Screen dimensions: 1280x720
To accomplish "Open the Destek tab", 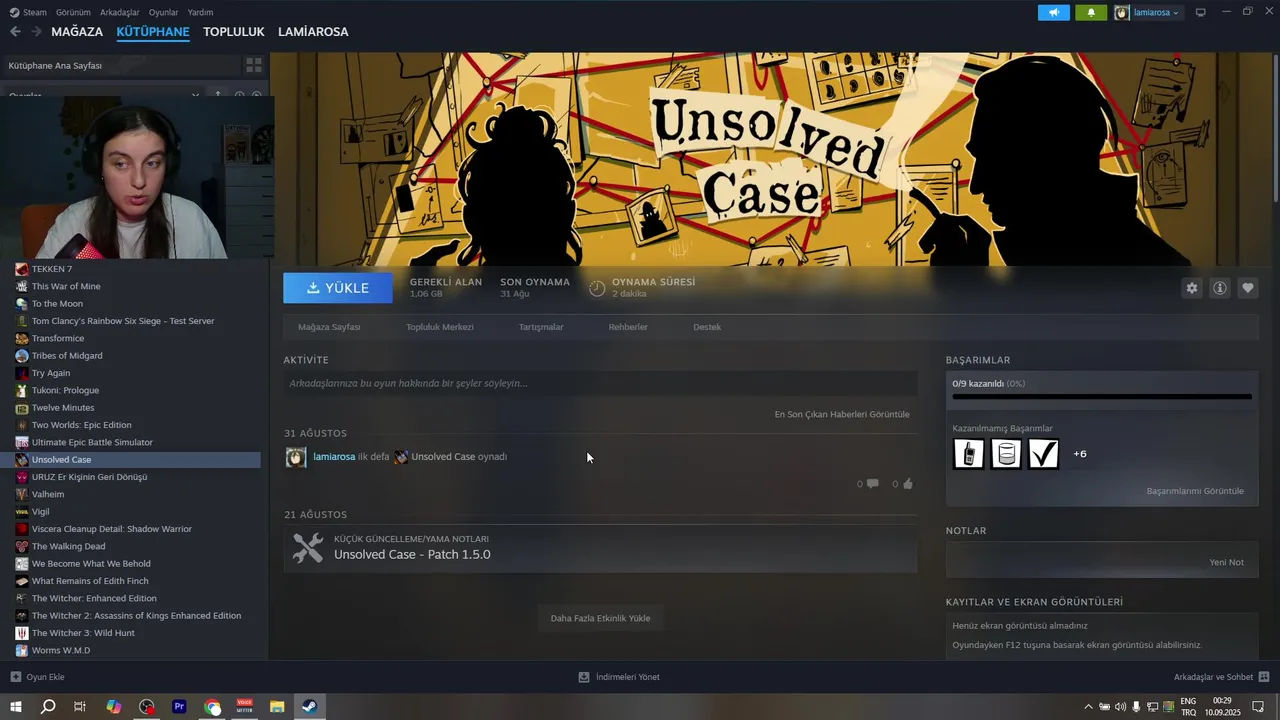I will point(707,327).
